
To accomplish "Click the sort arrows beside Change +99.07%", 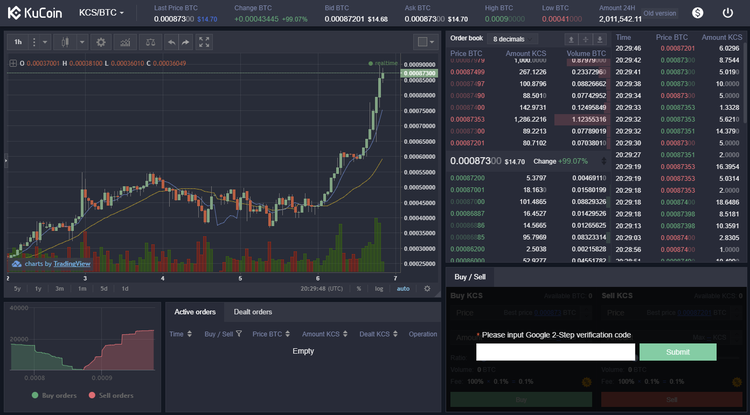I will [604, 161].
